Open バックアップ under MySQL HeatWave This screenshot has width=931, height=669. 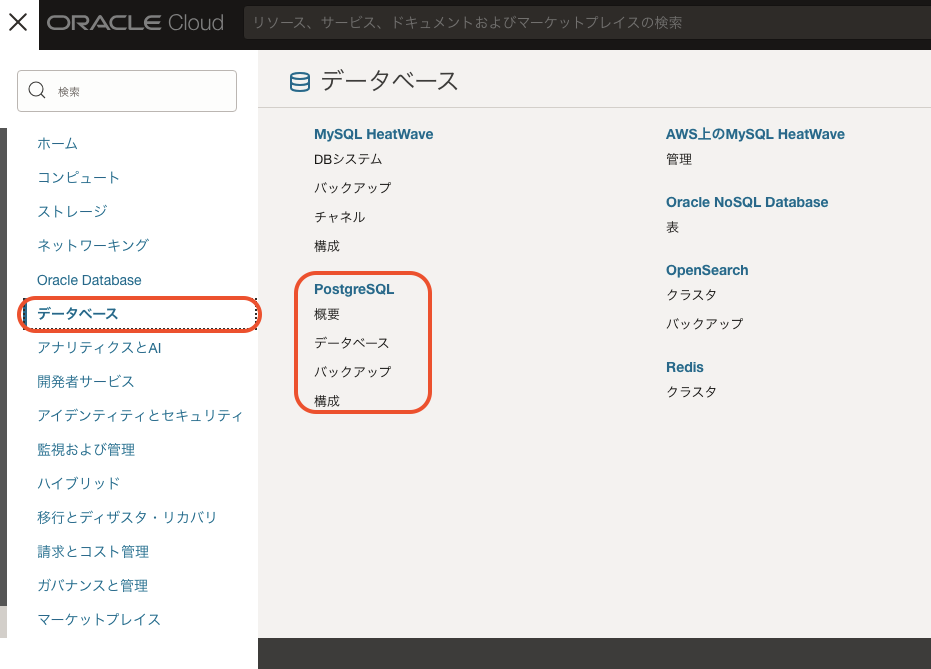click(353, 188)
